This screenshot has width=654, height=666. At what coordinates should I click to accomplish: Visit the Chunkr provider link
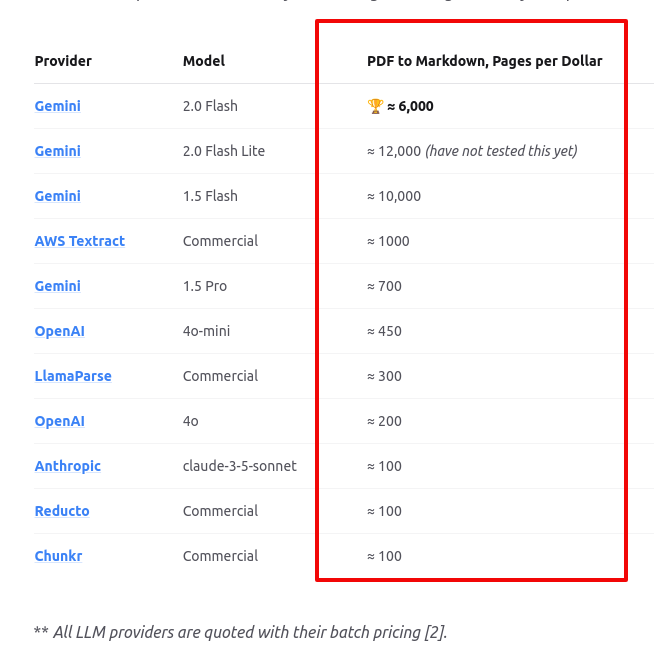[58, 556]
